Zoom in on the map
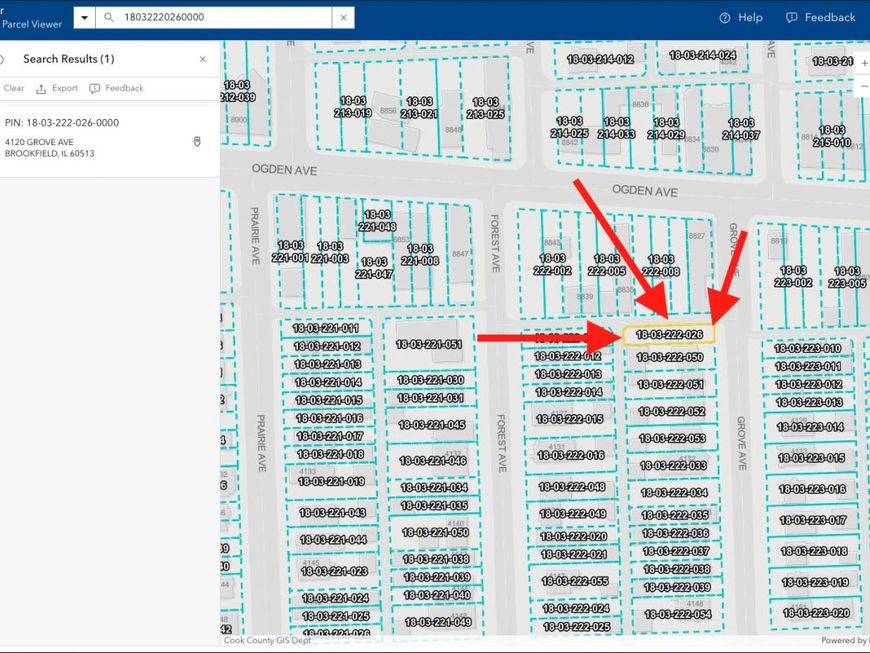Screen dimensions: 870x653 click(x=864, y=62)
